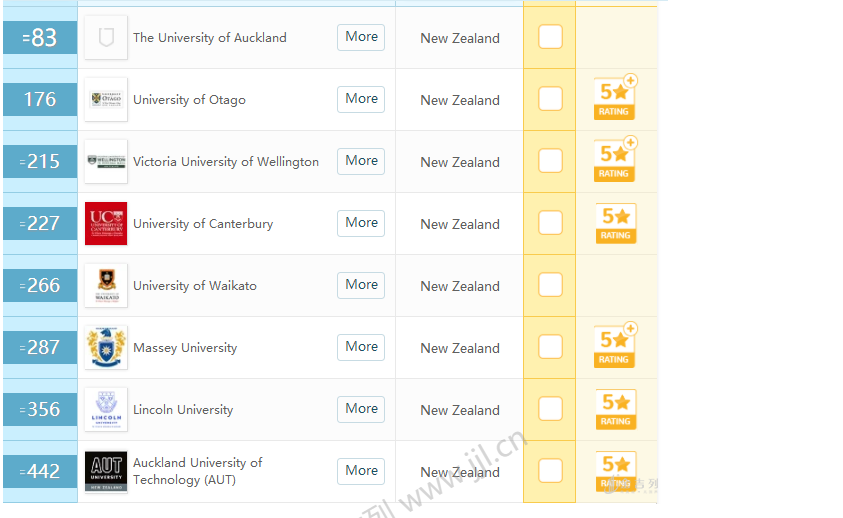Open the Massey University link

[x=185, y=348]
